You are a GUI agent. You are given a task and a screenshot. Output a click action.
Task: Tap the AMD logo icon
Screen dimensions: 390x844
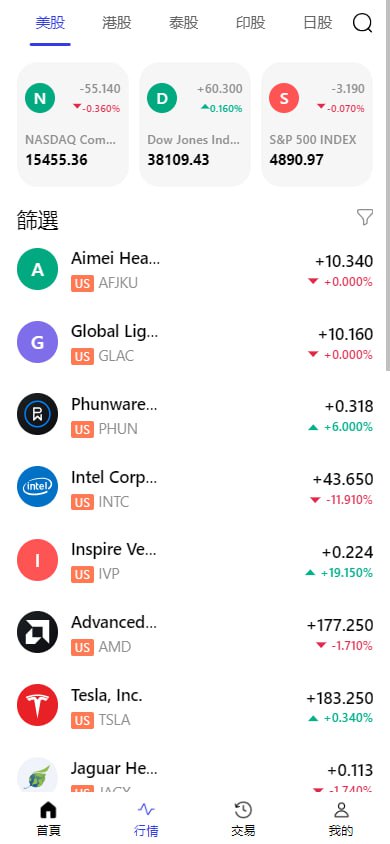37,632
